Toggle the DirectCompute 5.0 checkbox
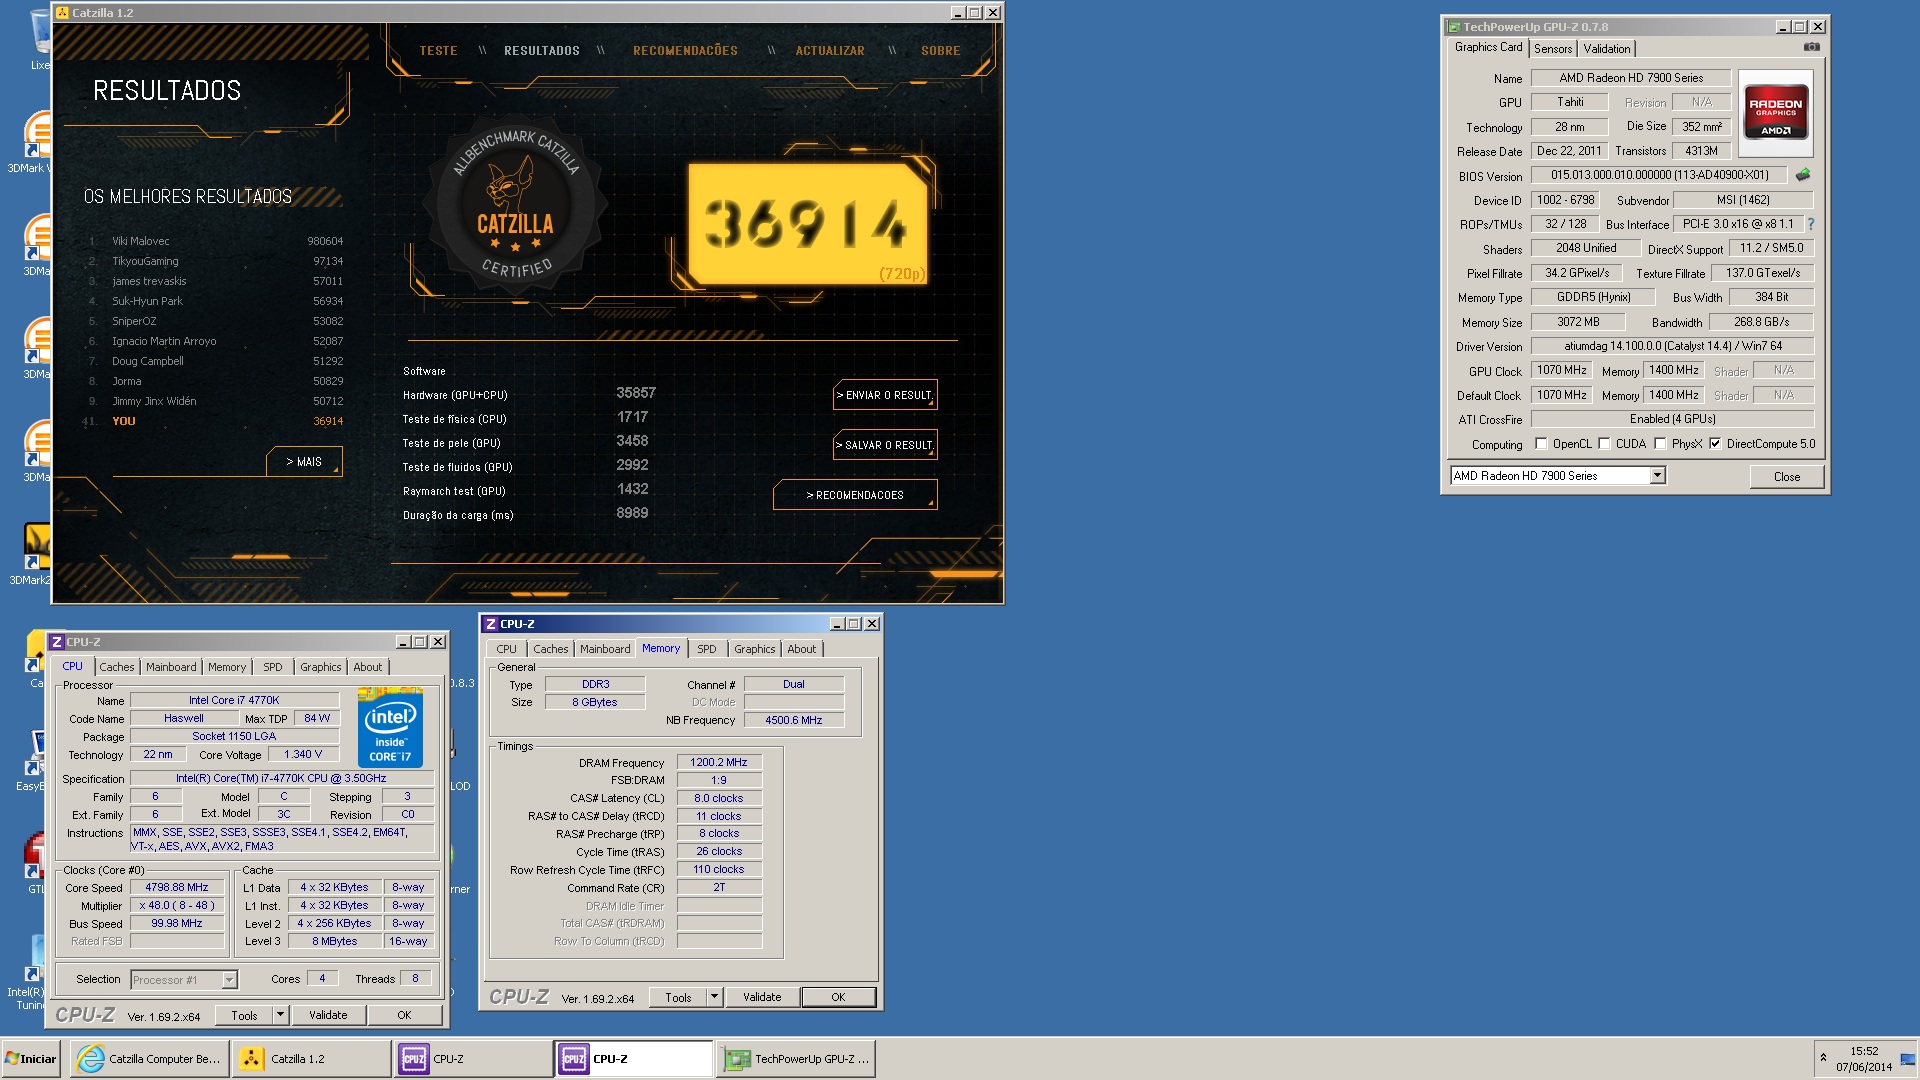Image resolution: width=1920 pixels, height=1080 pixels. point(1715,444)
